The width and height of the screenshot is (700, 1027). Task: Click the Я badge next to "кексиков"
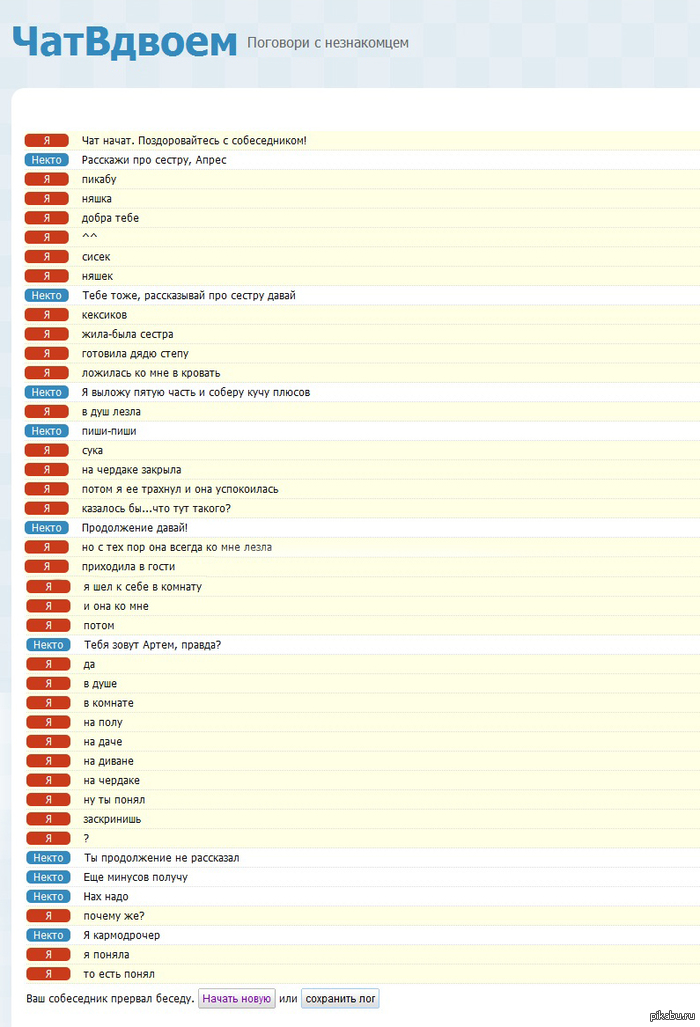point(47,315)
